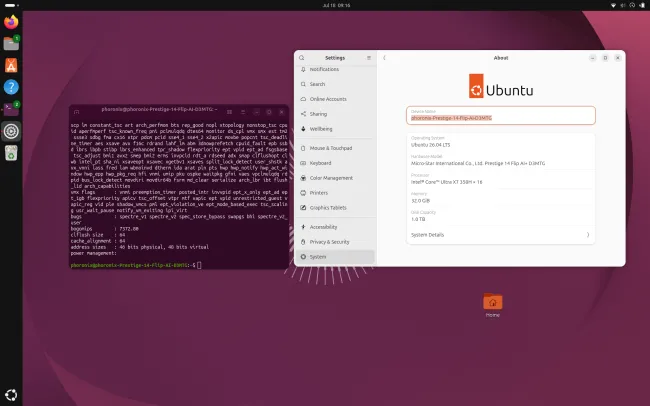Expand the System Details row
Screen dimensions: 650x406
(x=501, y=235)
